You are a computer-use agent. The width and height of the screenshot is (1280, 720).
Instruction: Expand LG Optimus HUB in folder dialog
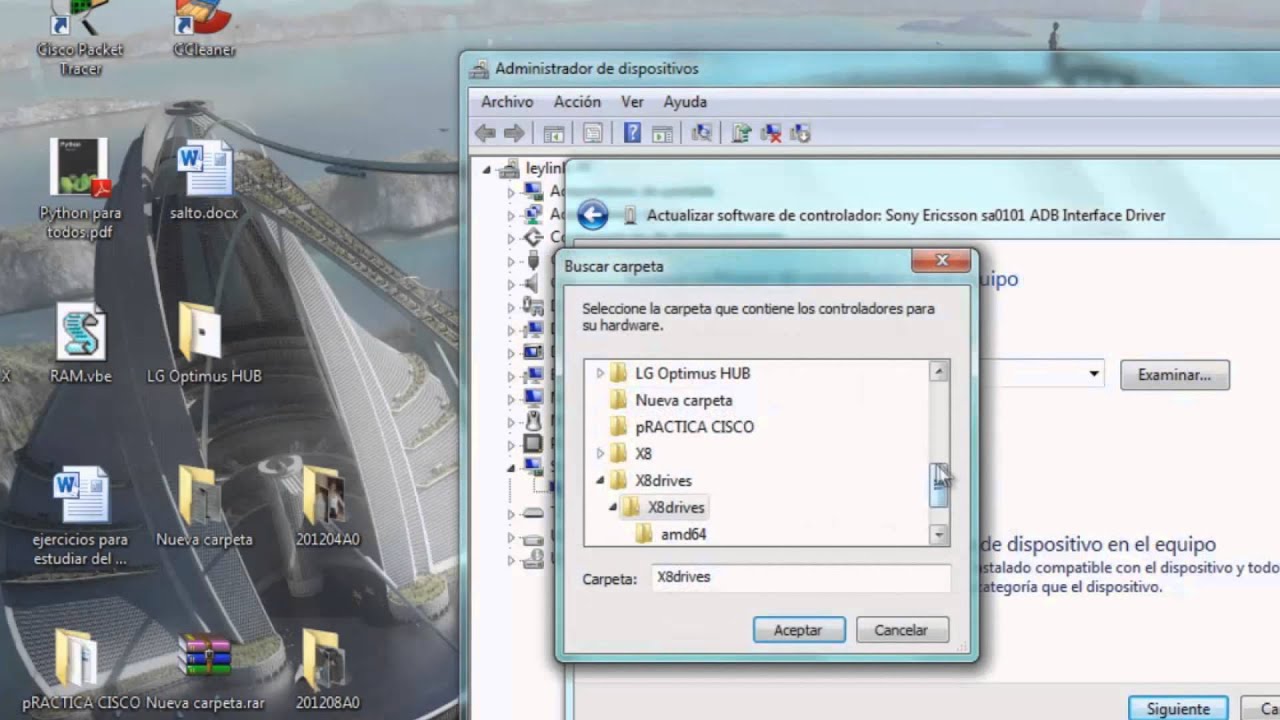pos(600,373)
